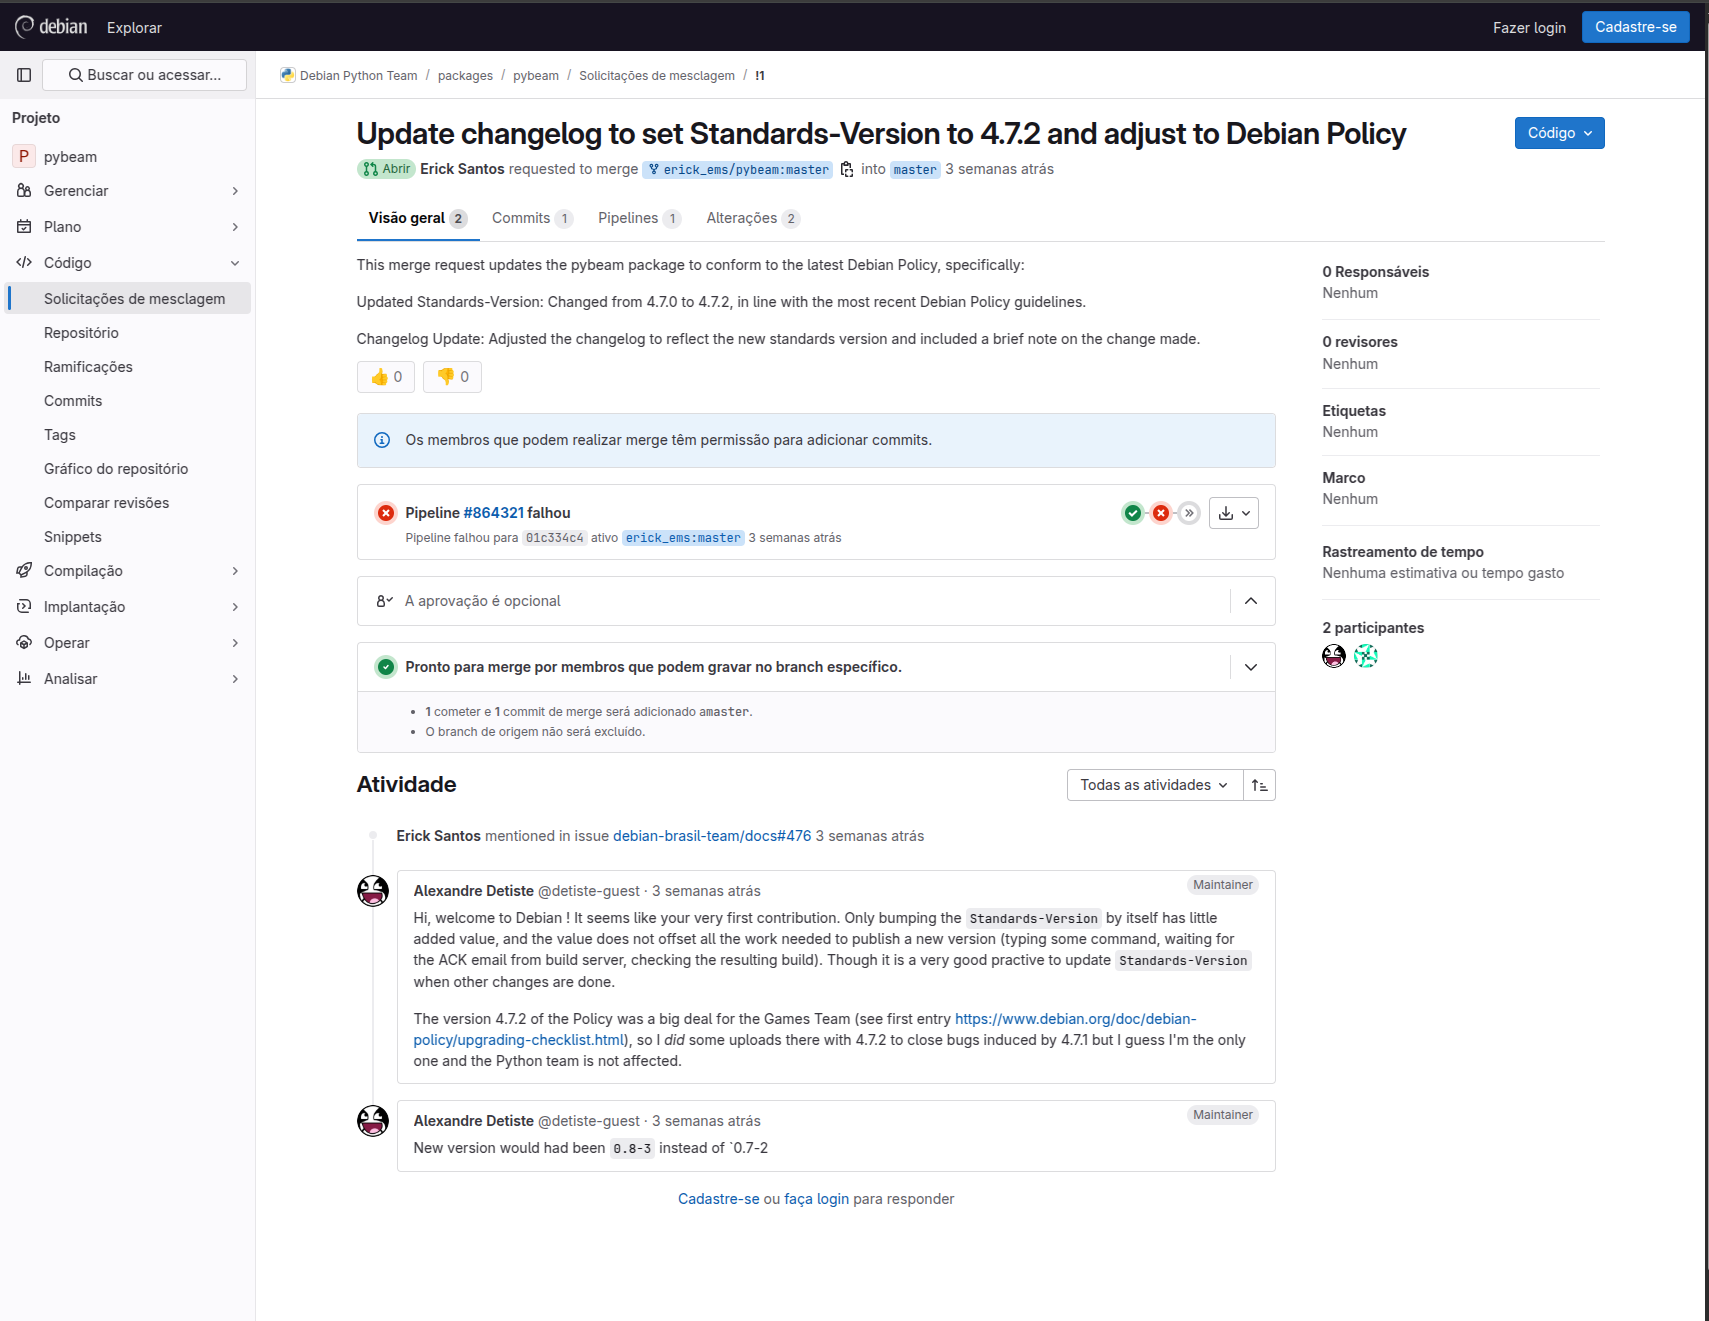Click Alexandre Detiste avatar on first comment
1709x1321 pixels.
pos(373,891)
